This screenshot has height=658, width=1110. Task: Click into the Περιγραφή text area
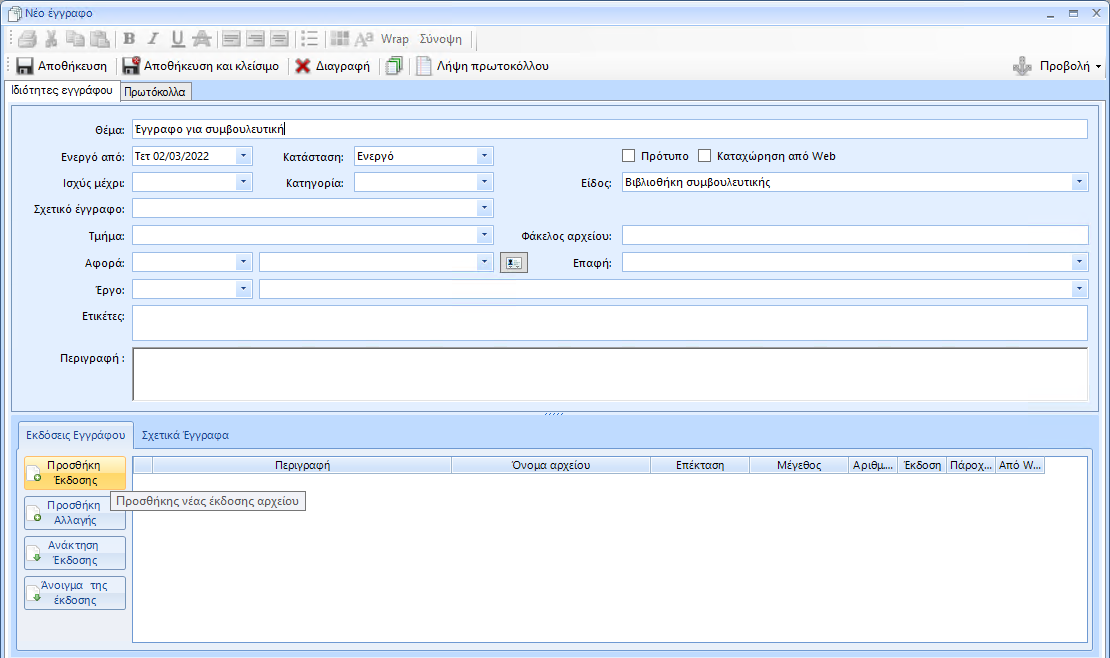[x=610, y=374]
